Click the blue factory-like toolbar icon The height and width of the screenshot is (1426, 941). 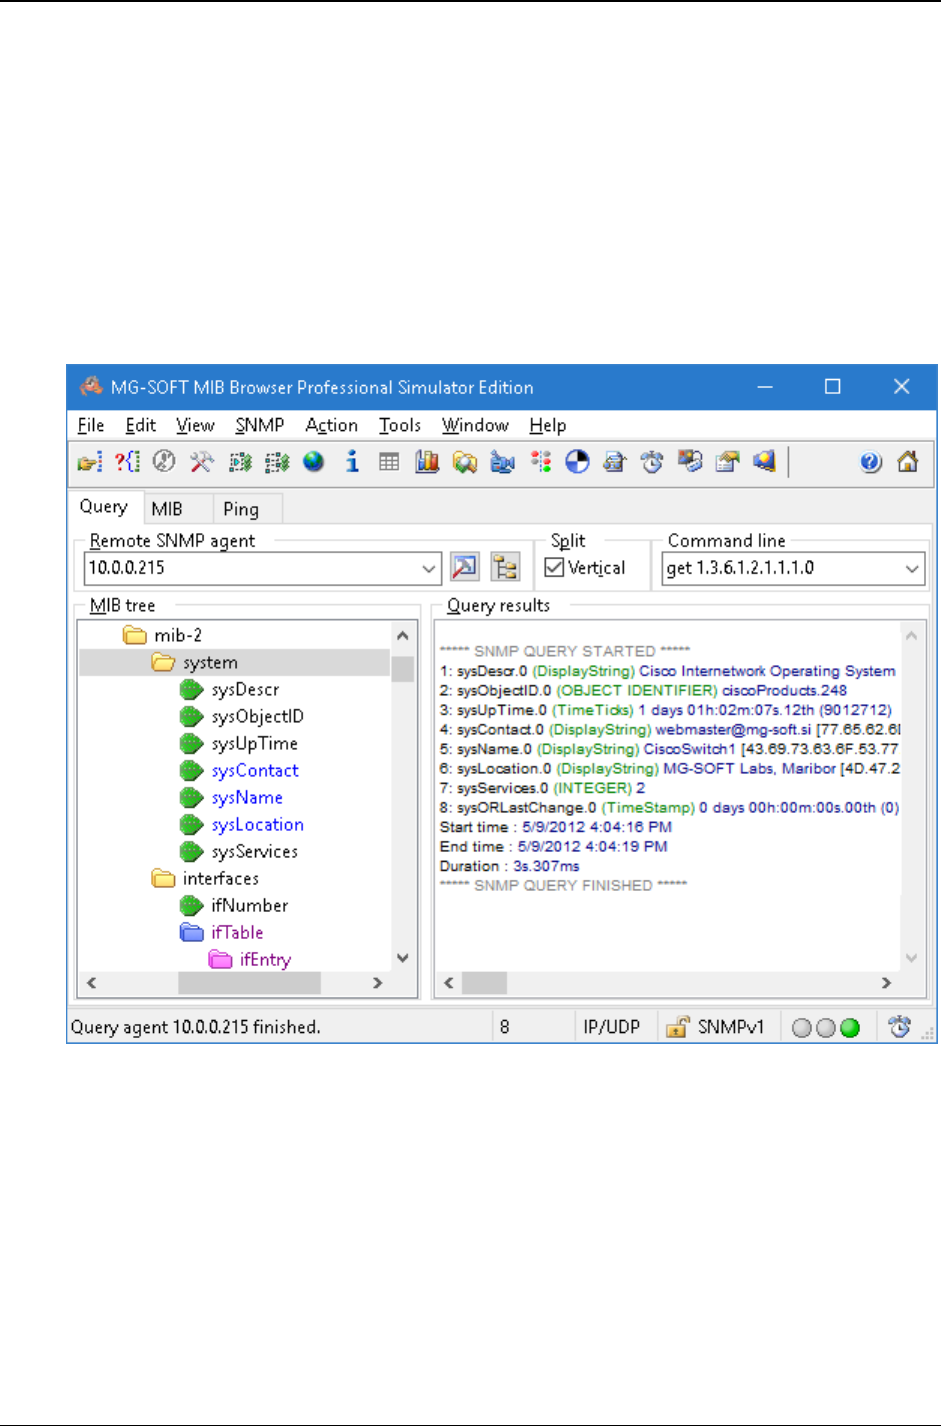click(502, 462)
